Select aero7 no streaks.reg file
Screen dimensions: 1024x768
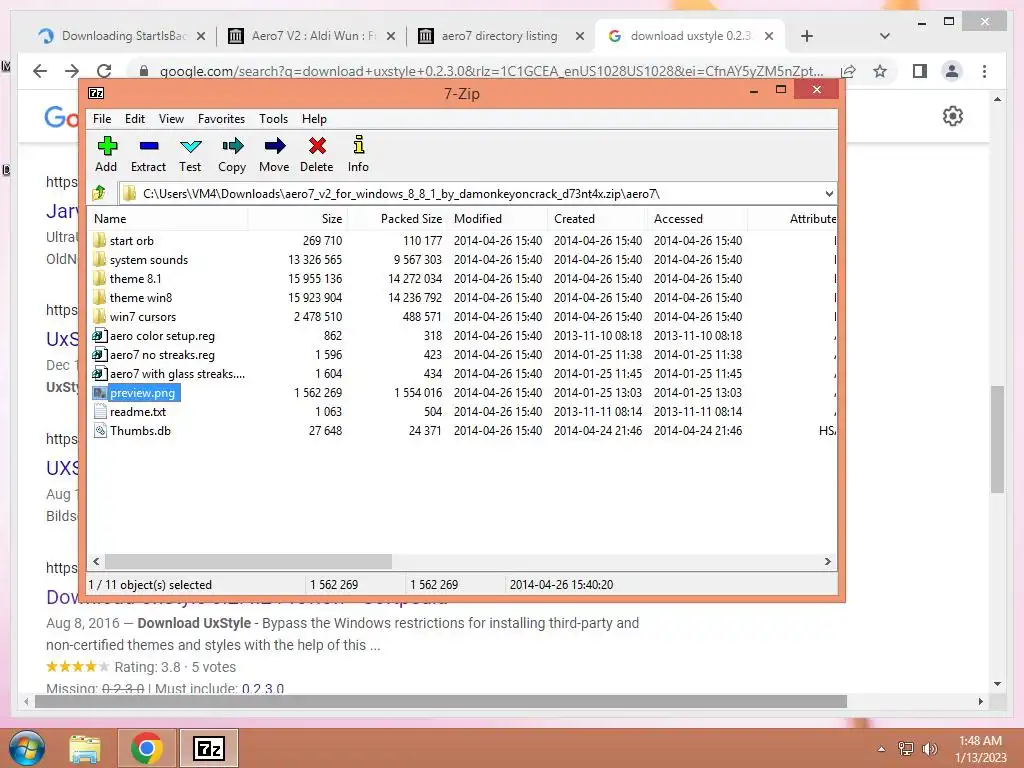(153, 355)
